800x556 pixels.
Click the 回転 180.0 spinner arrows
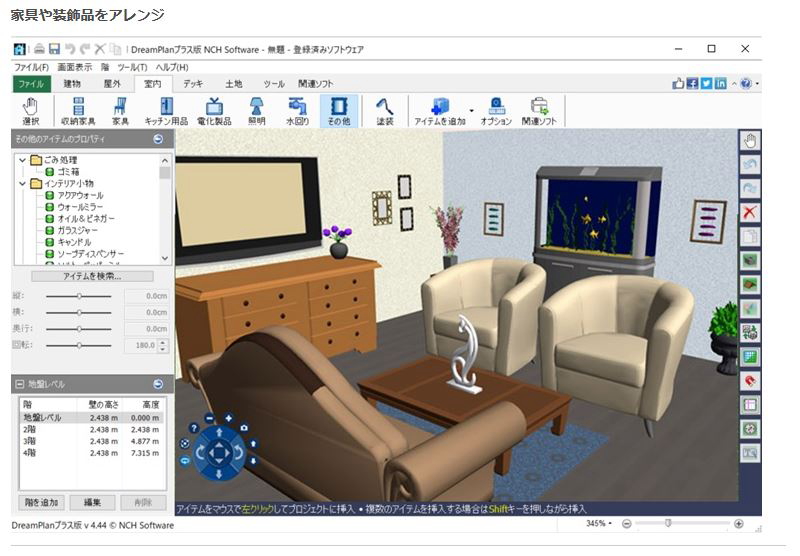[x=163, y=345]
